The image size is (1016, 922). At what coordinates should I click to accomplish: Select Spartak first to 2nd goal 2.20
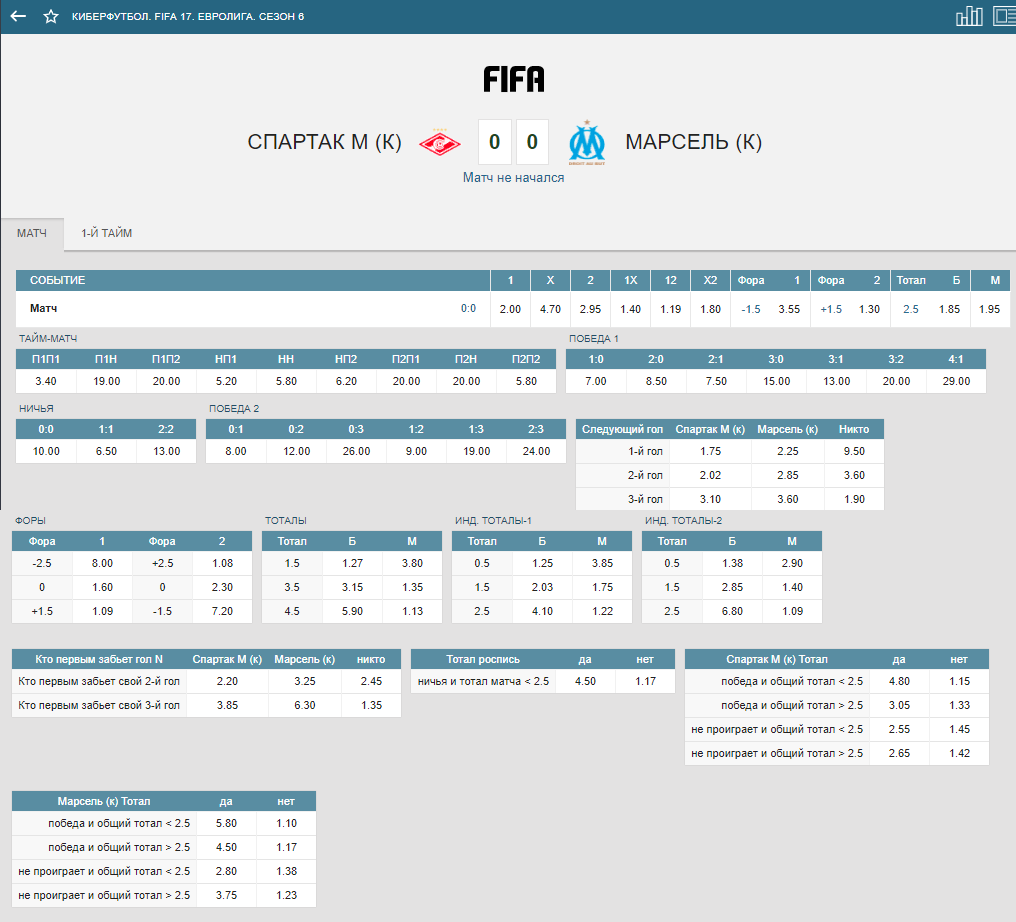[227, 681]
